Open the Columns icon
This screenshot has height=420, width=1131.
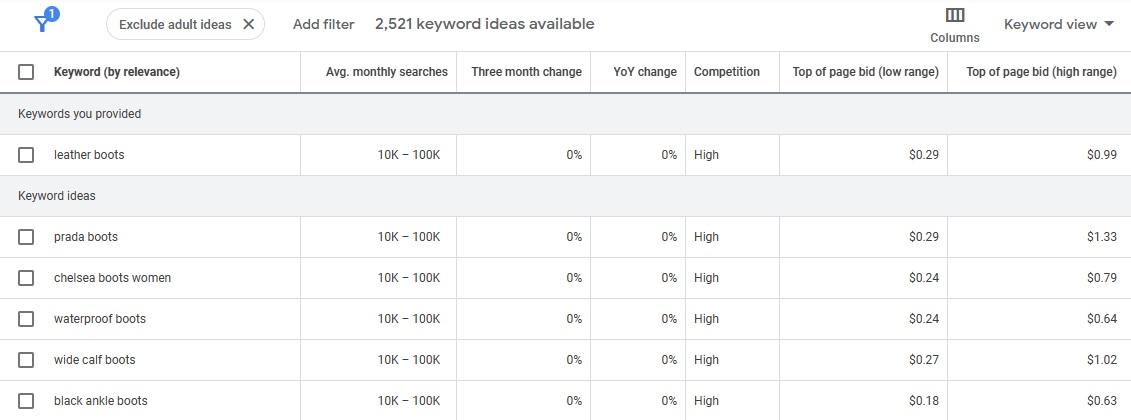pyautogui.click(x=955, y=25)
